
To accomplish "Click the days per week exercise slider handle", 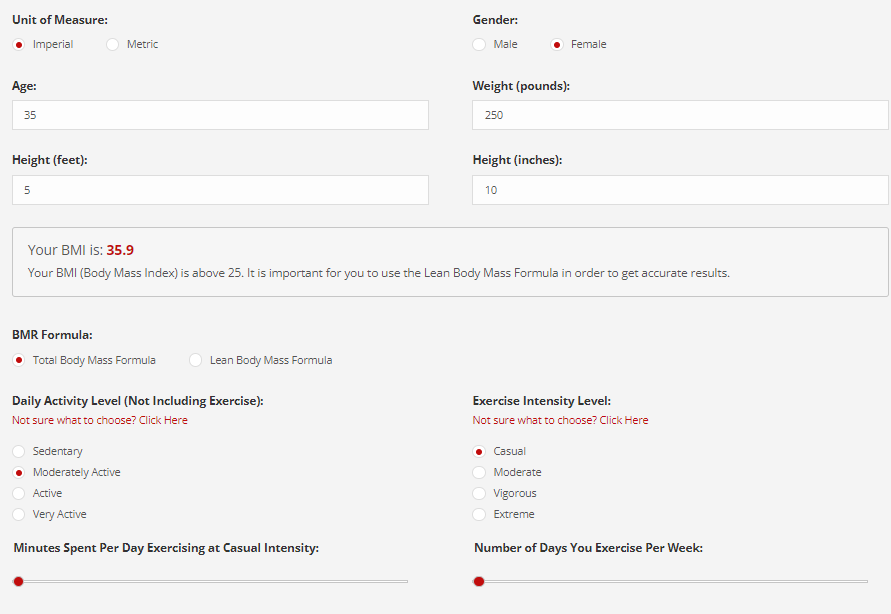I will 479,581.
